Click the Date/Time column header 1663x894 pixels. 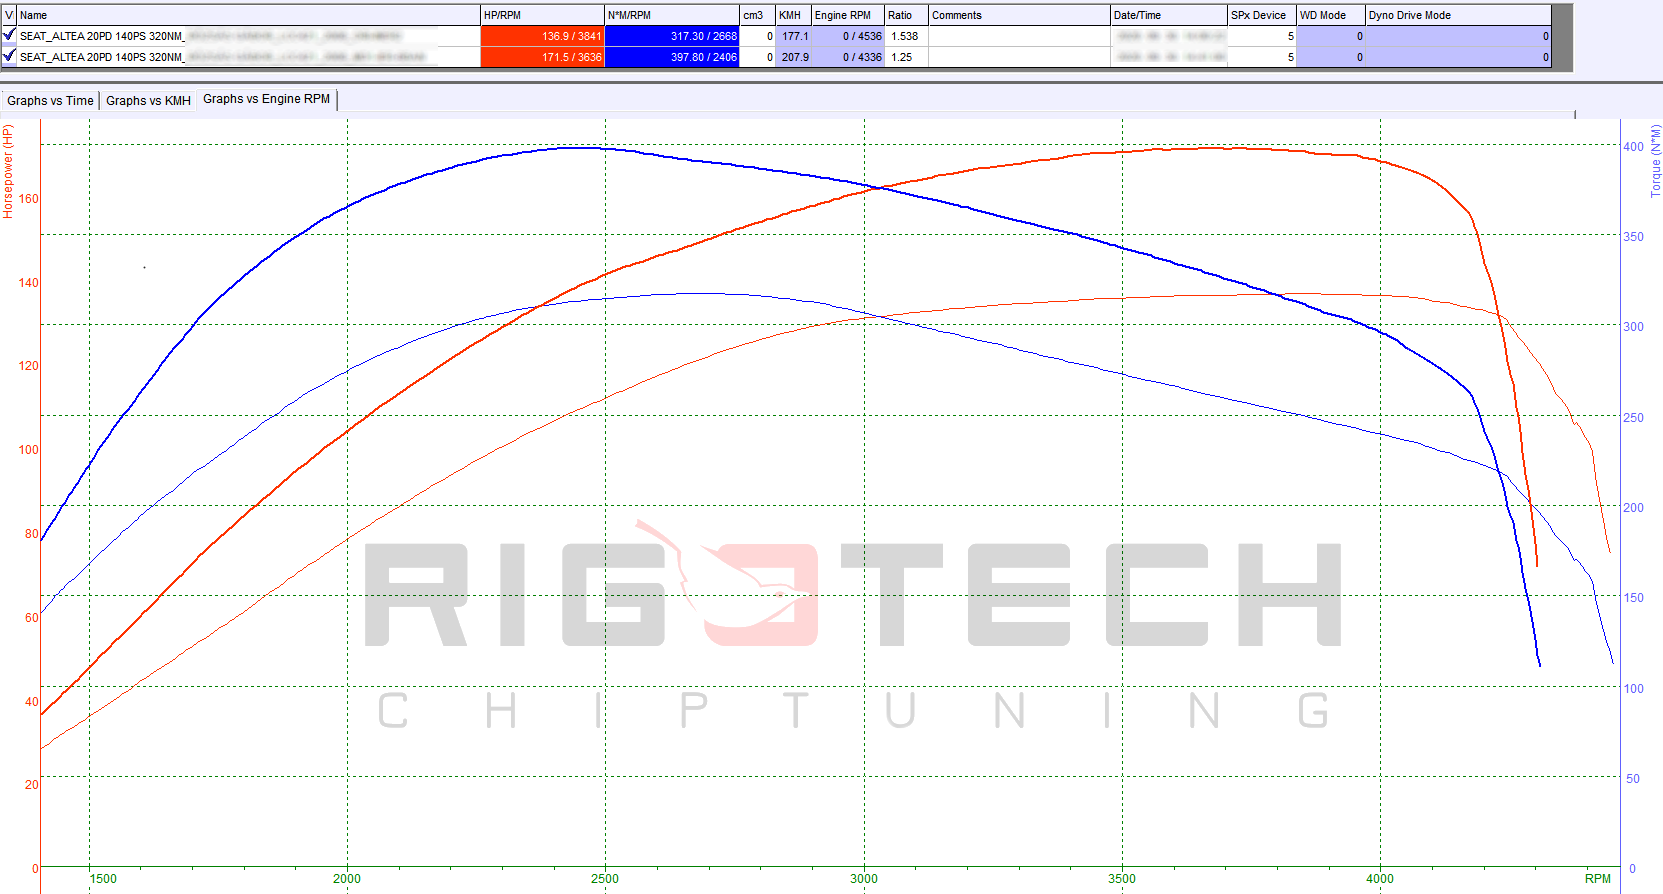(1168, 15)
